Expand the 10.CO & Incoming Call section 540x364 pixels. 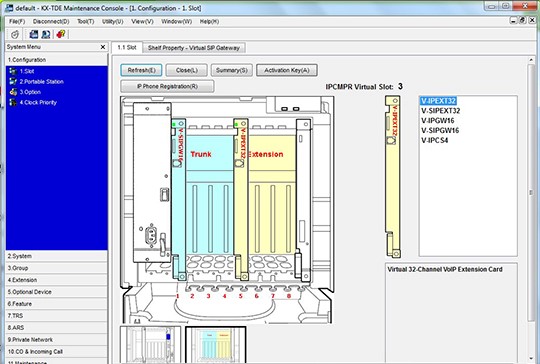[x=56, y=352]
